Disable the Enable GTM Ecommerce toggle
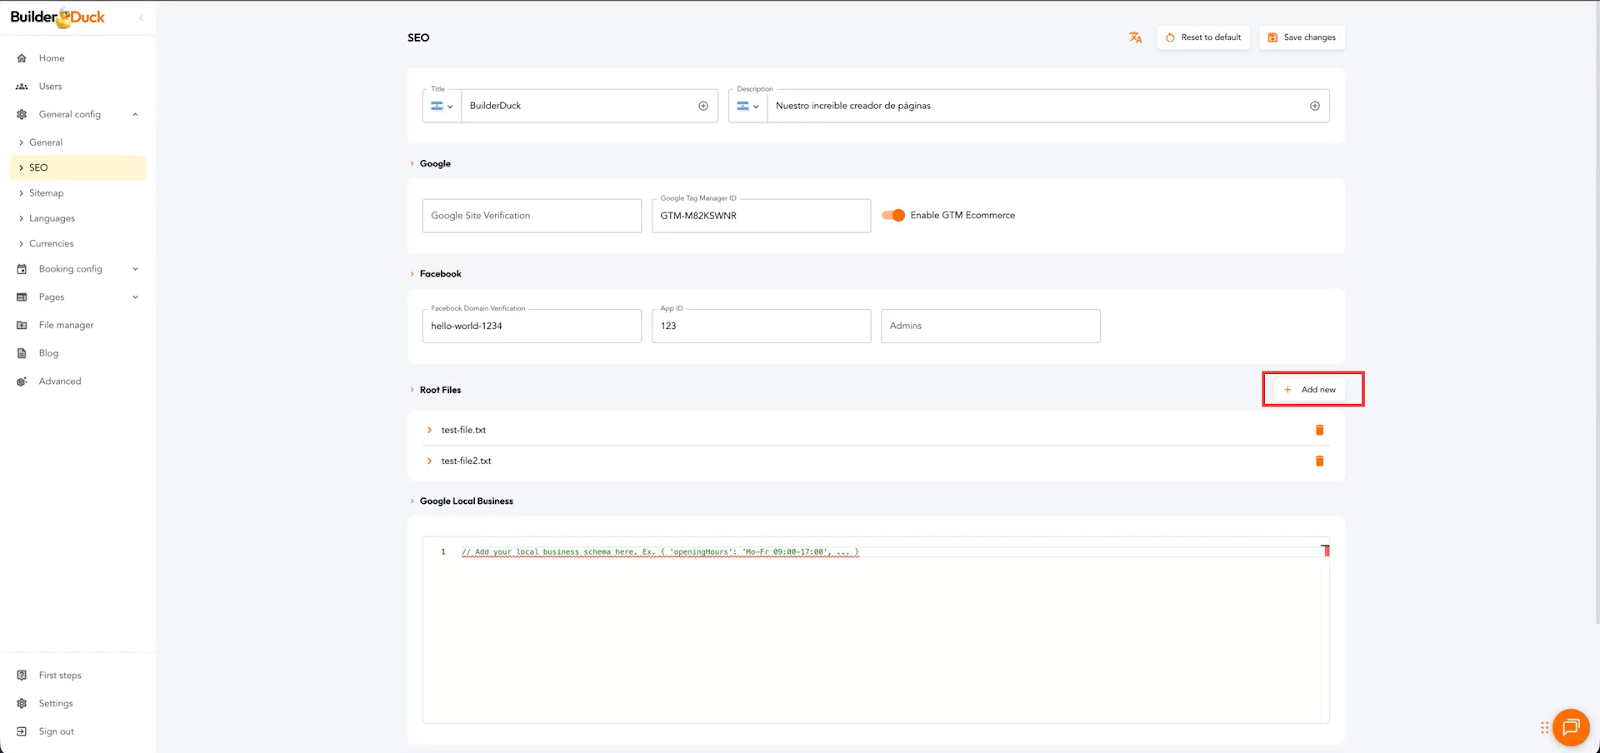 tap(893, 215)
